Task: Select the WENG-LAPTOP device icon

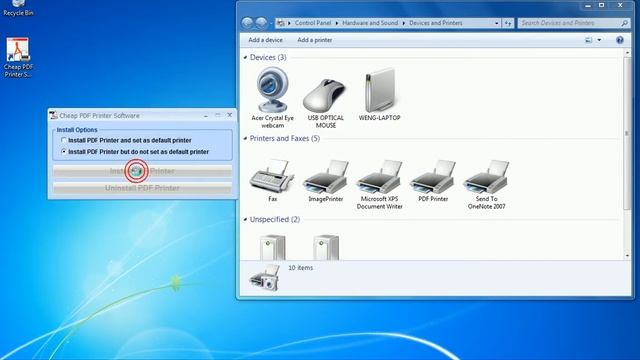Action: pos(379,95)
